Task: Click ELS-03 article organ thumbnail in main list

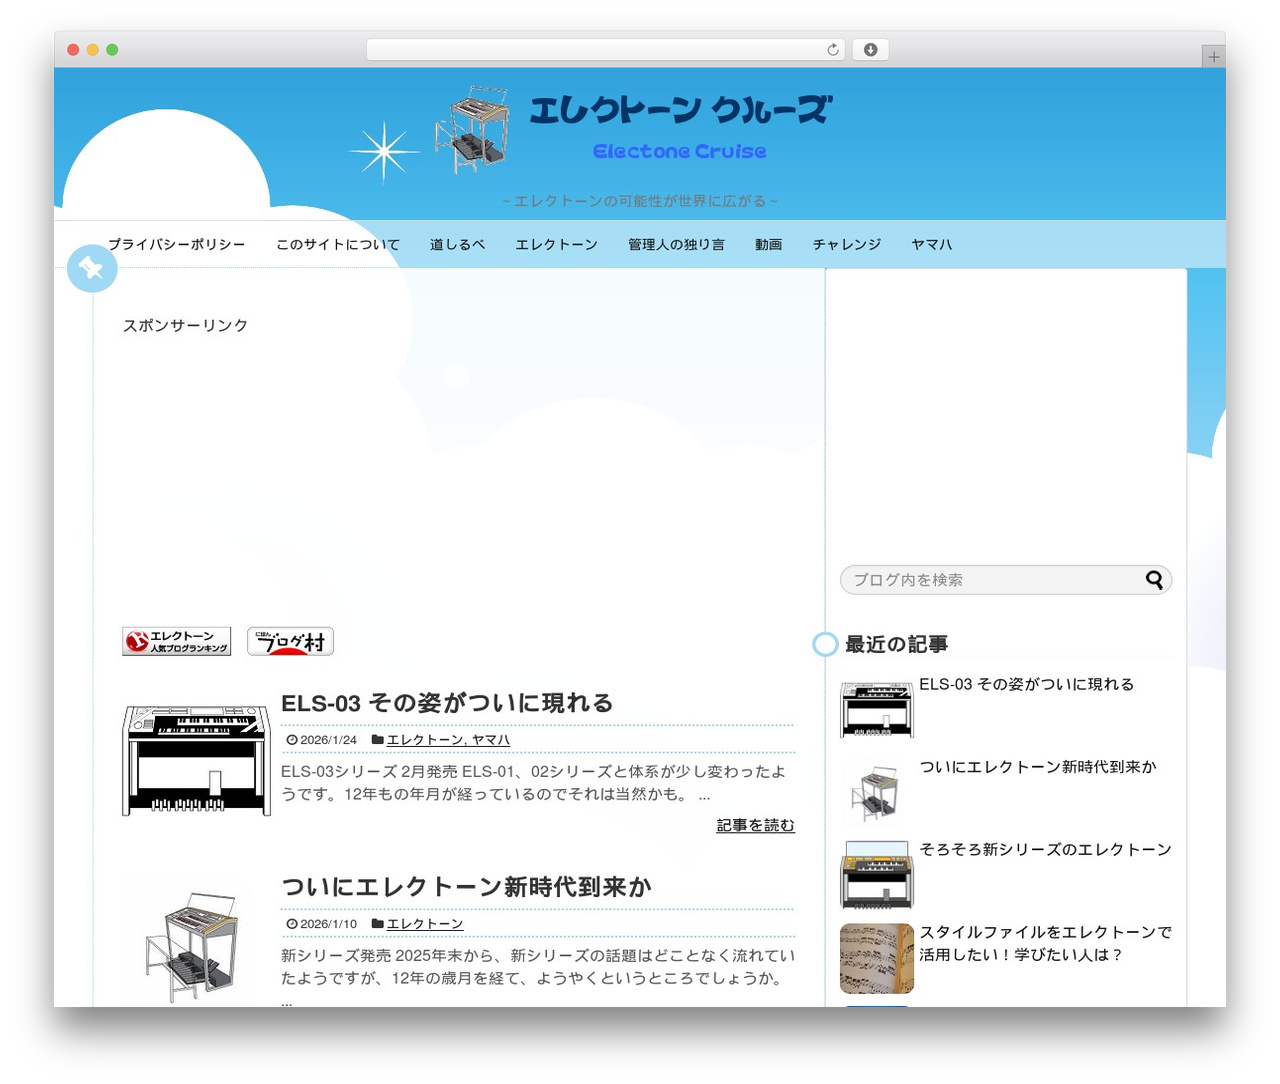Action: pyautogui.click(x=196, y=760)
